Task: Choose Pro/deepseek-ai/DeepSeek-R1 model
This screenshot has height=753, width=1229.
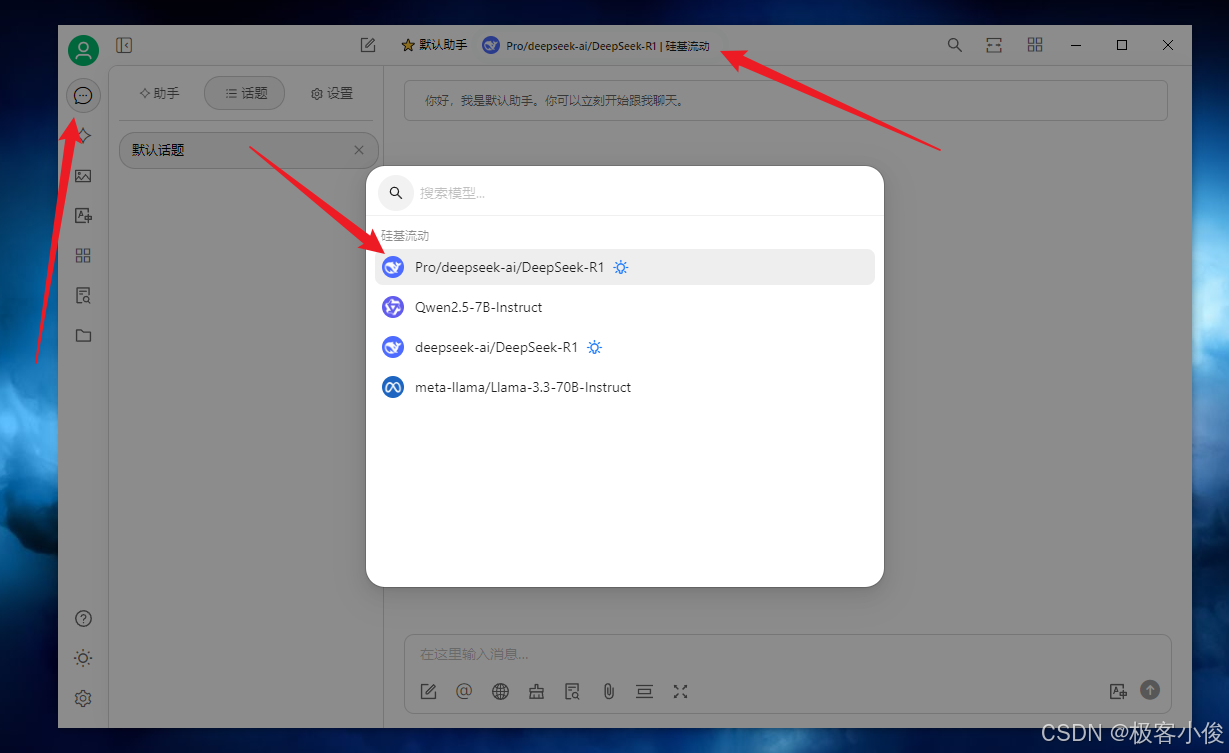Action: point(625,267)
